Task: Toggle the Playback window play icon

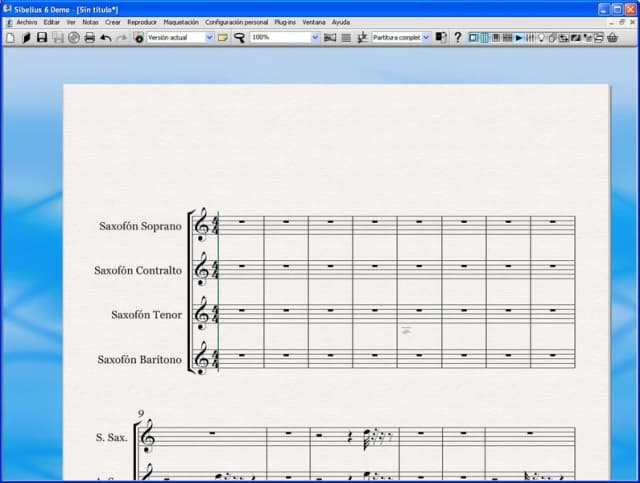Action: (x=518, y=38)
